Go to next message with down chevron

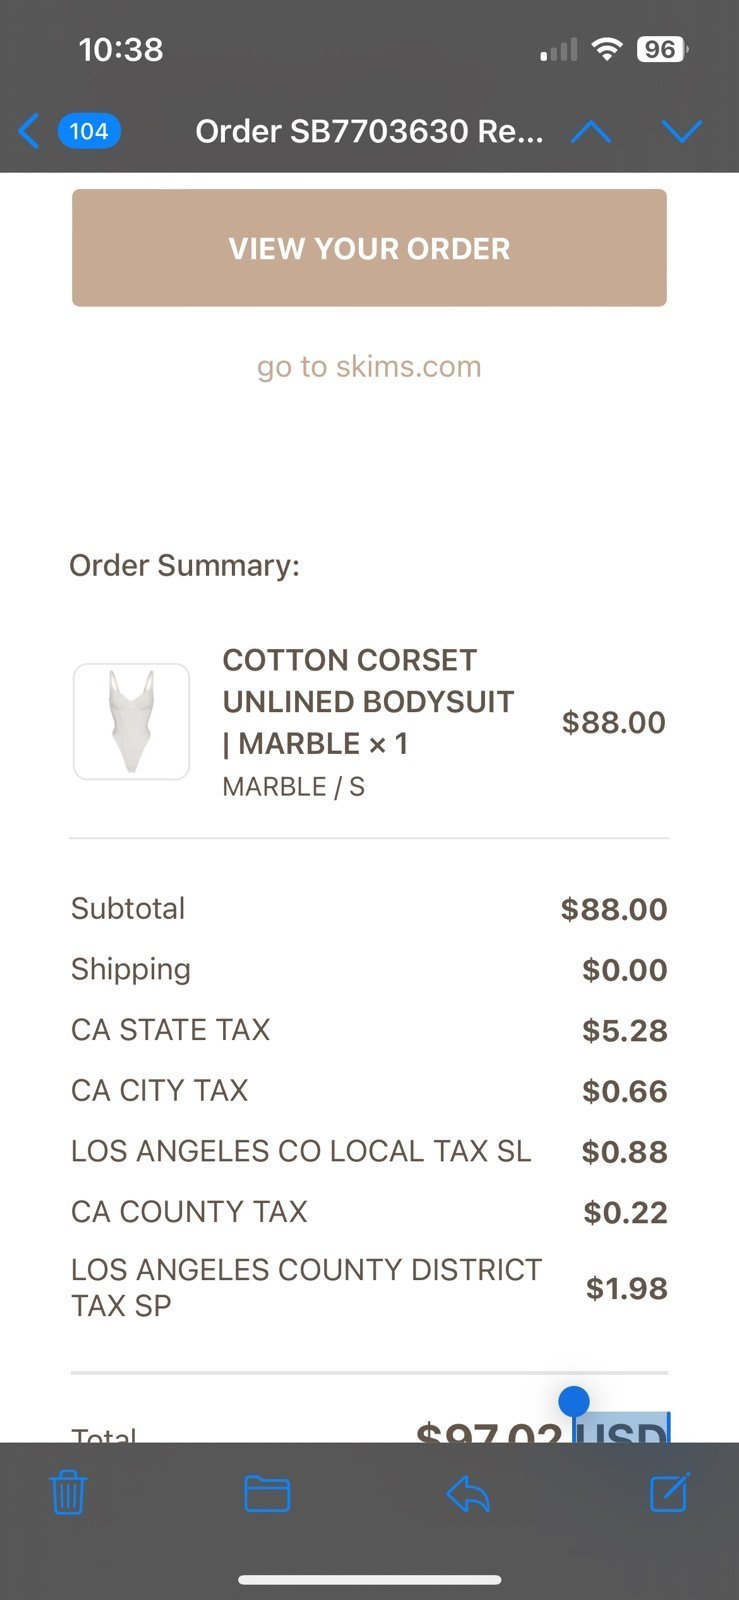682,132
